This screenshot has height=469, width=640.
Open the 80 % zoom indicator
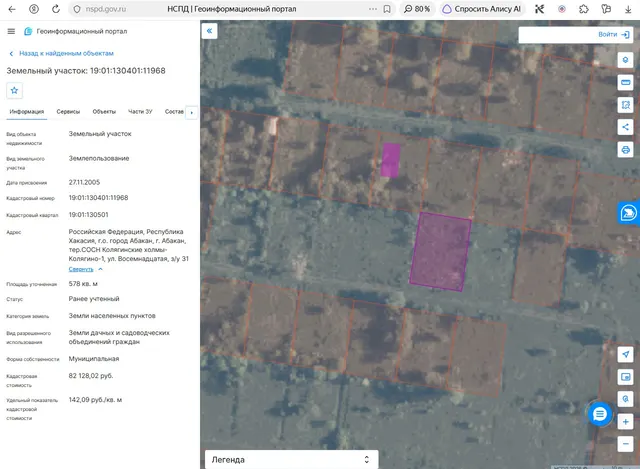(x=417, y=9)
